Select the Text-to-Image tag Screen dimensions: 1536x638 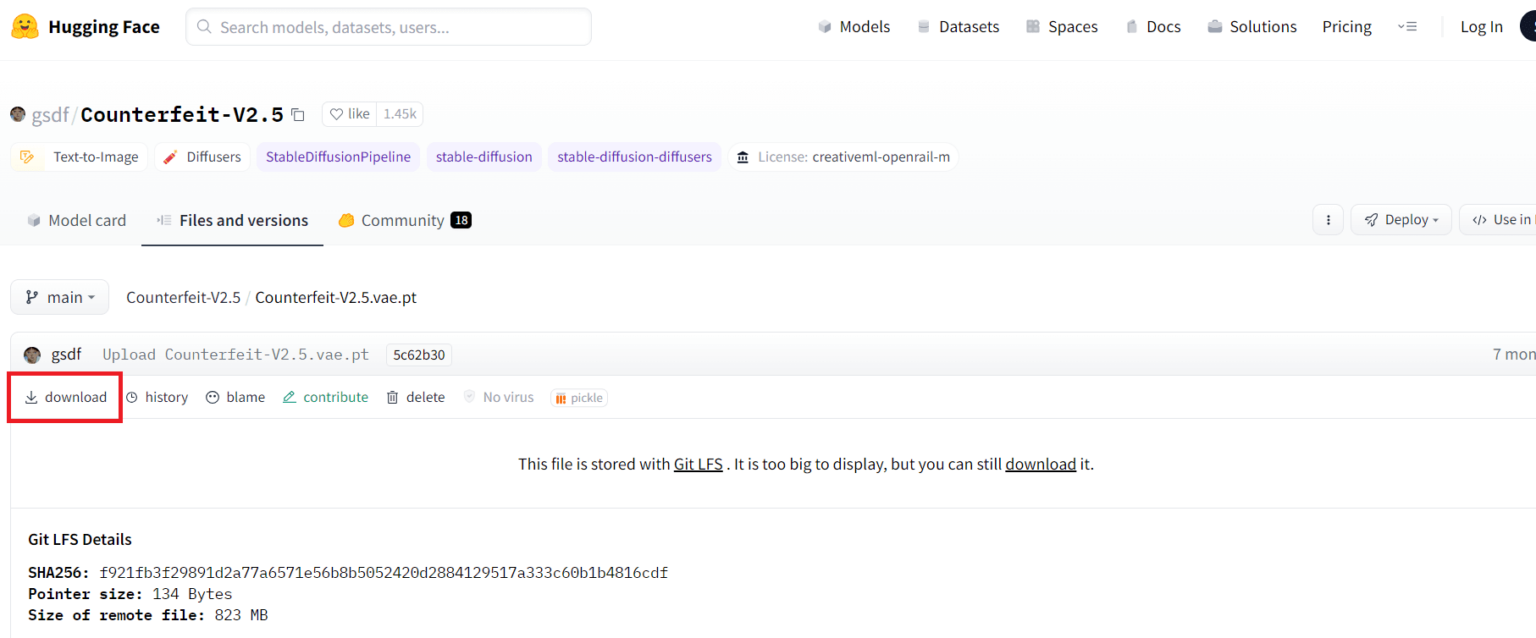(x=81, y=157)
